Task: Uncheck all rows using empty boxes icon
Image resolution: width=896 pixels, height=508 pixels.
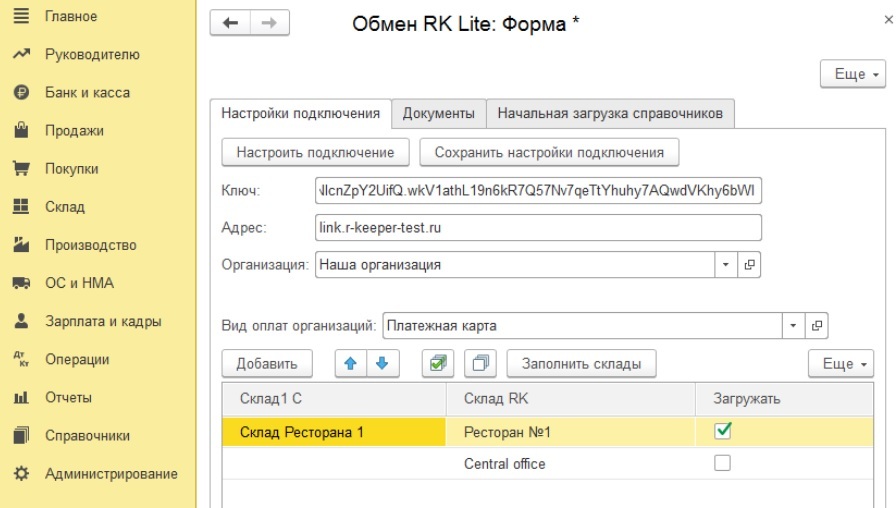Action: click(481, 363)
